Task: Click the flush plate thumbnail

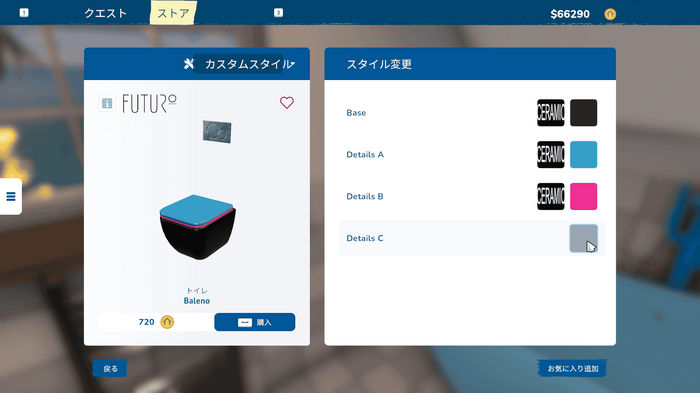Action: pos(217,132)
